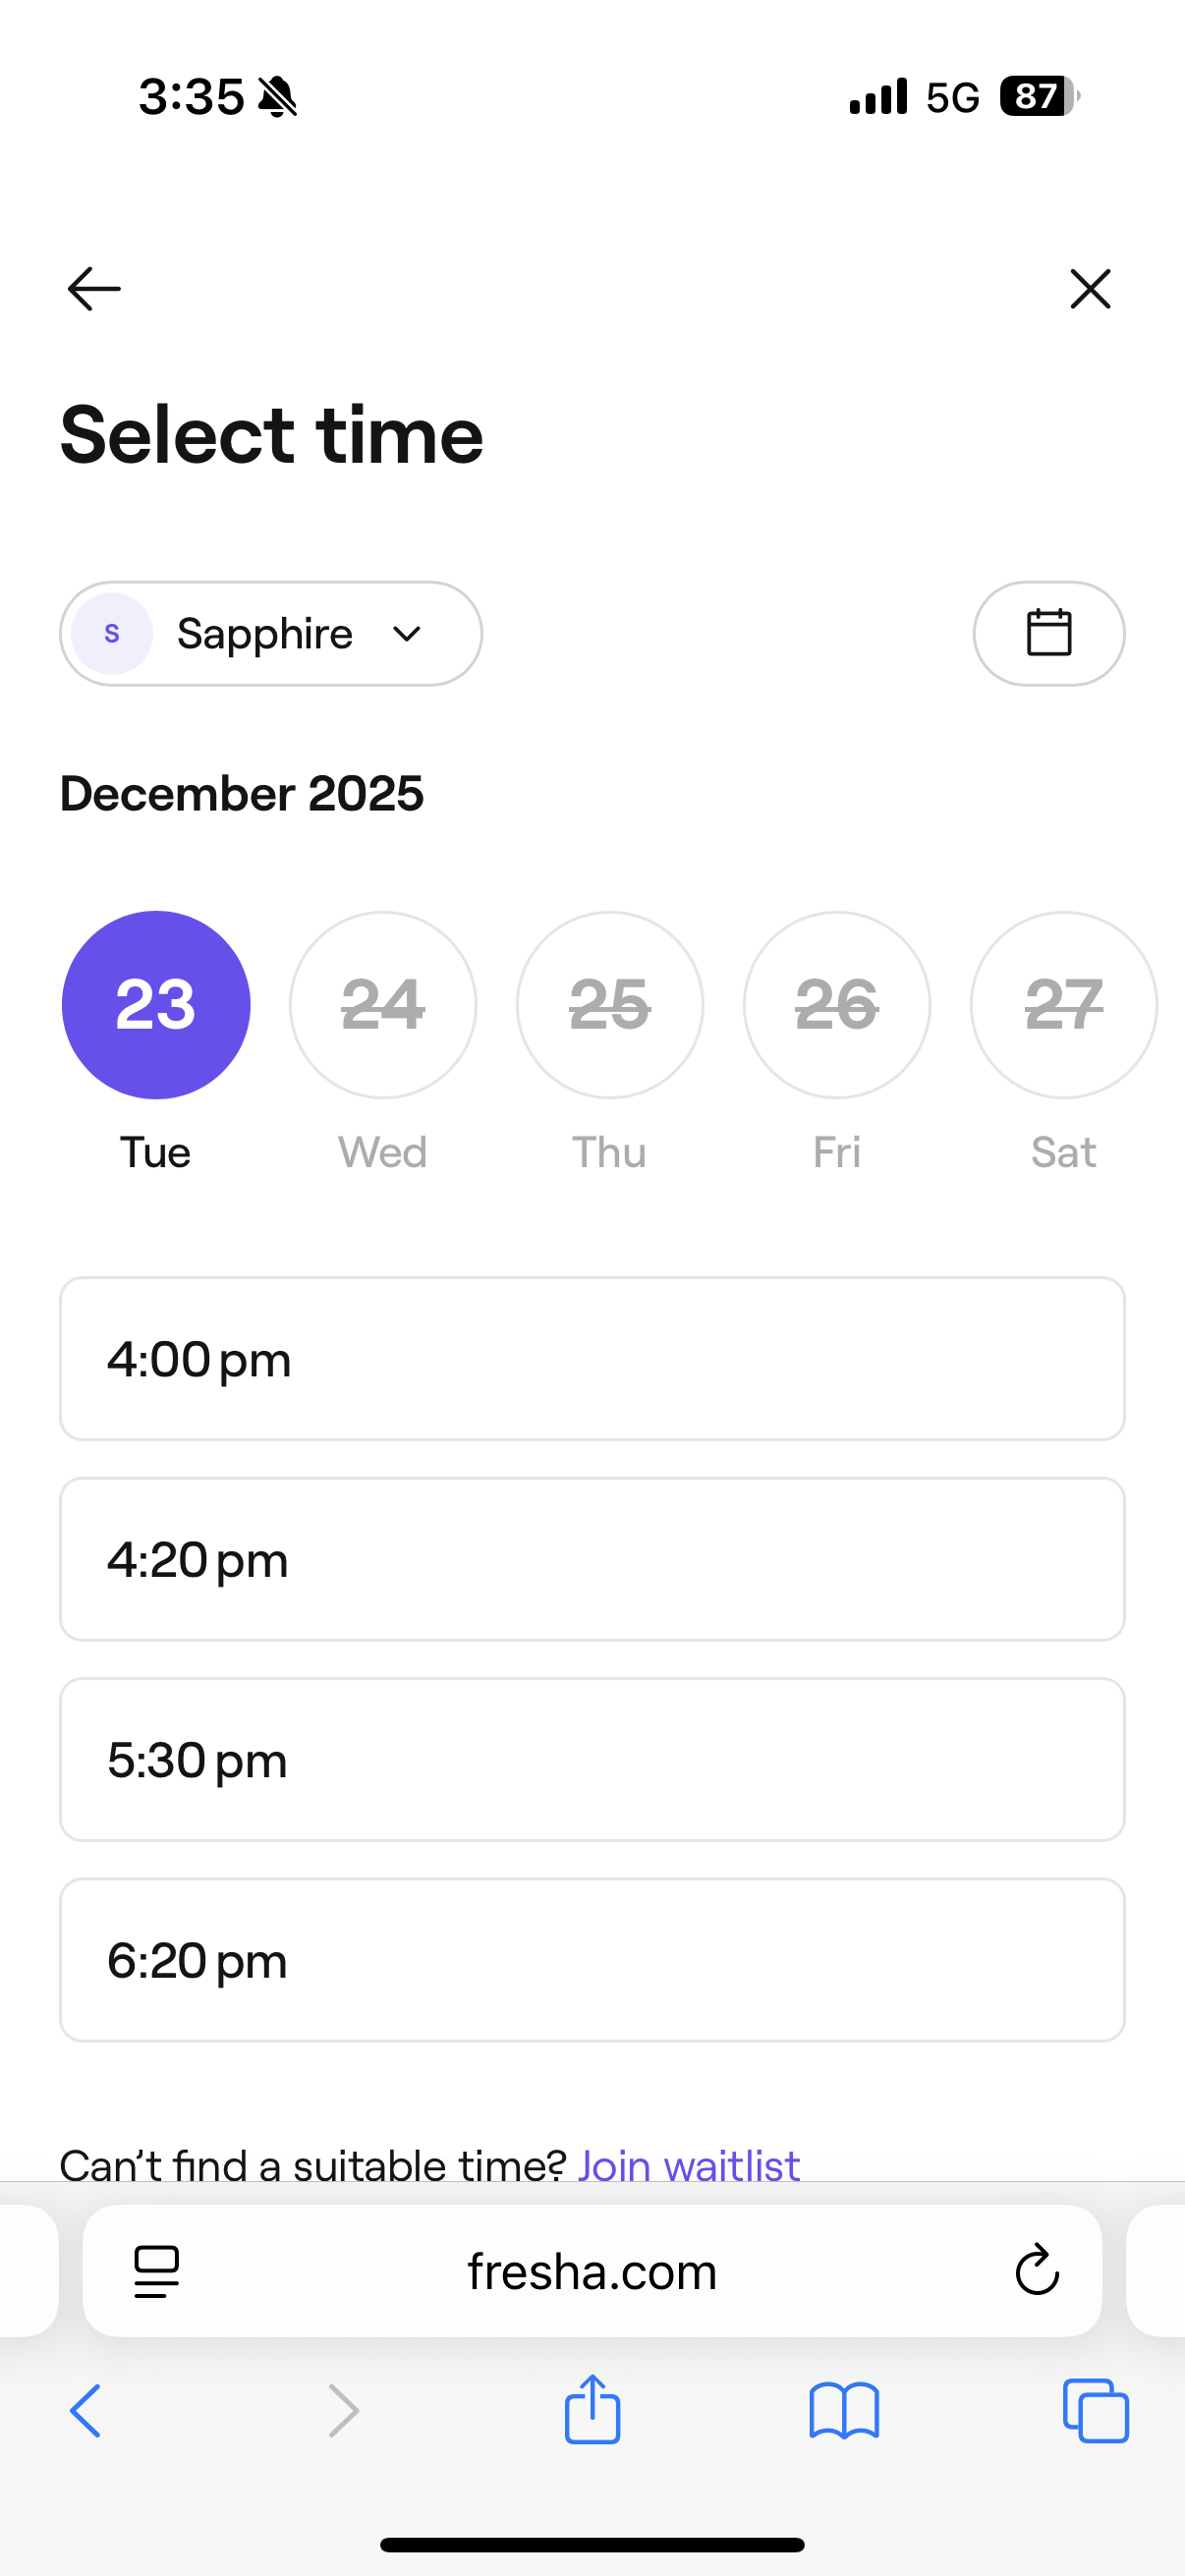Select Tuesday 23 date
This screenshot has height=2576, width=1185.
pyautogui.click(x=156, y=1004)
